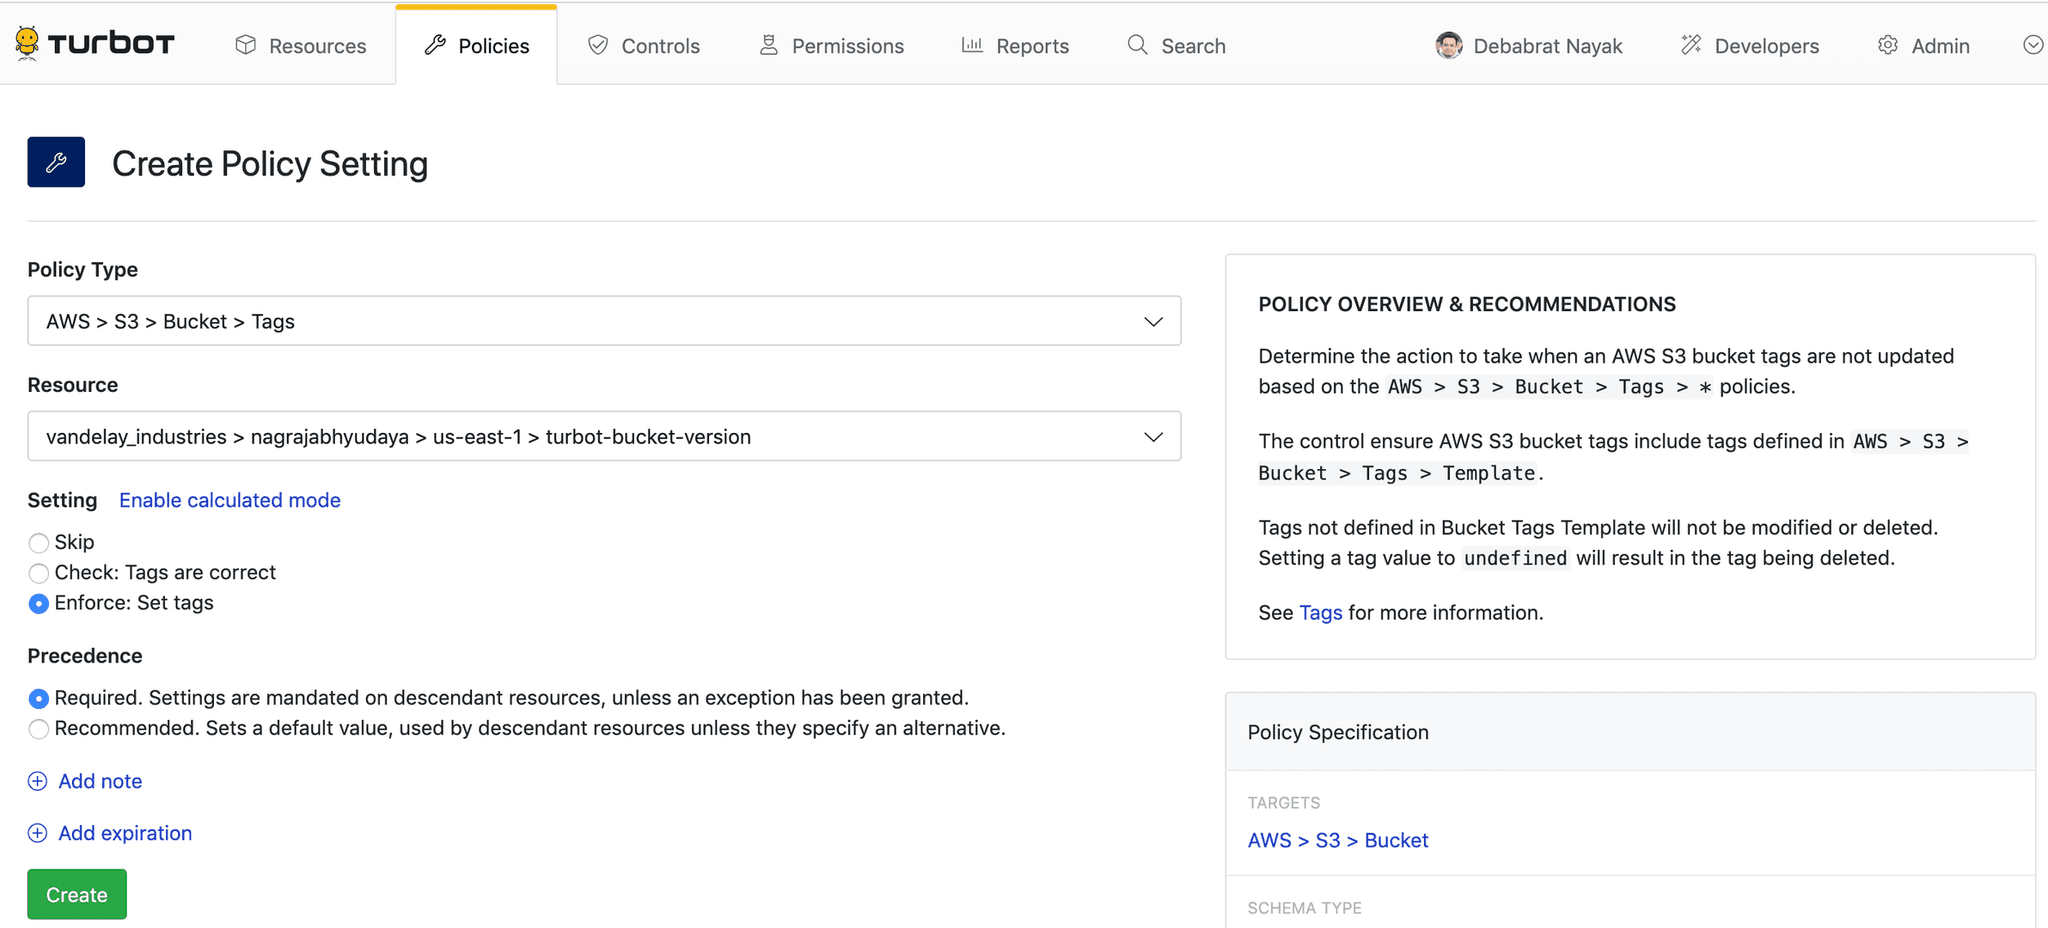The height and width of the screenshot is (928, 2048).
Task: Select Check: Tags are correct option
Action: [38, 573]
